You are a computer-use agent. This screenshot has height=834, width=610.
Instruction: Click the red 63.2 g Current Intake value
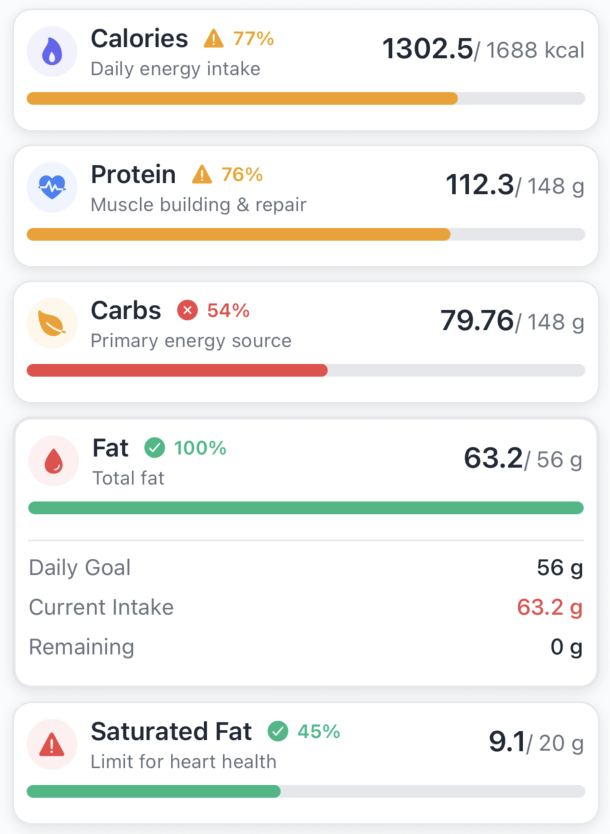tap(550, 607)
